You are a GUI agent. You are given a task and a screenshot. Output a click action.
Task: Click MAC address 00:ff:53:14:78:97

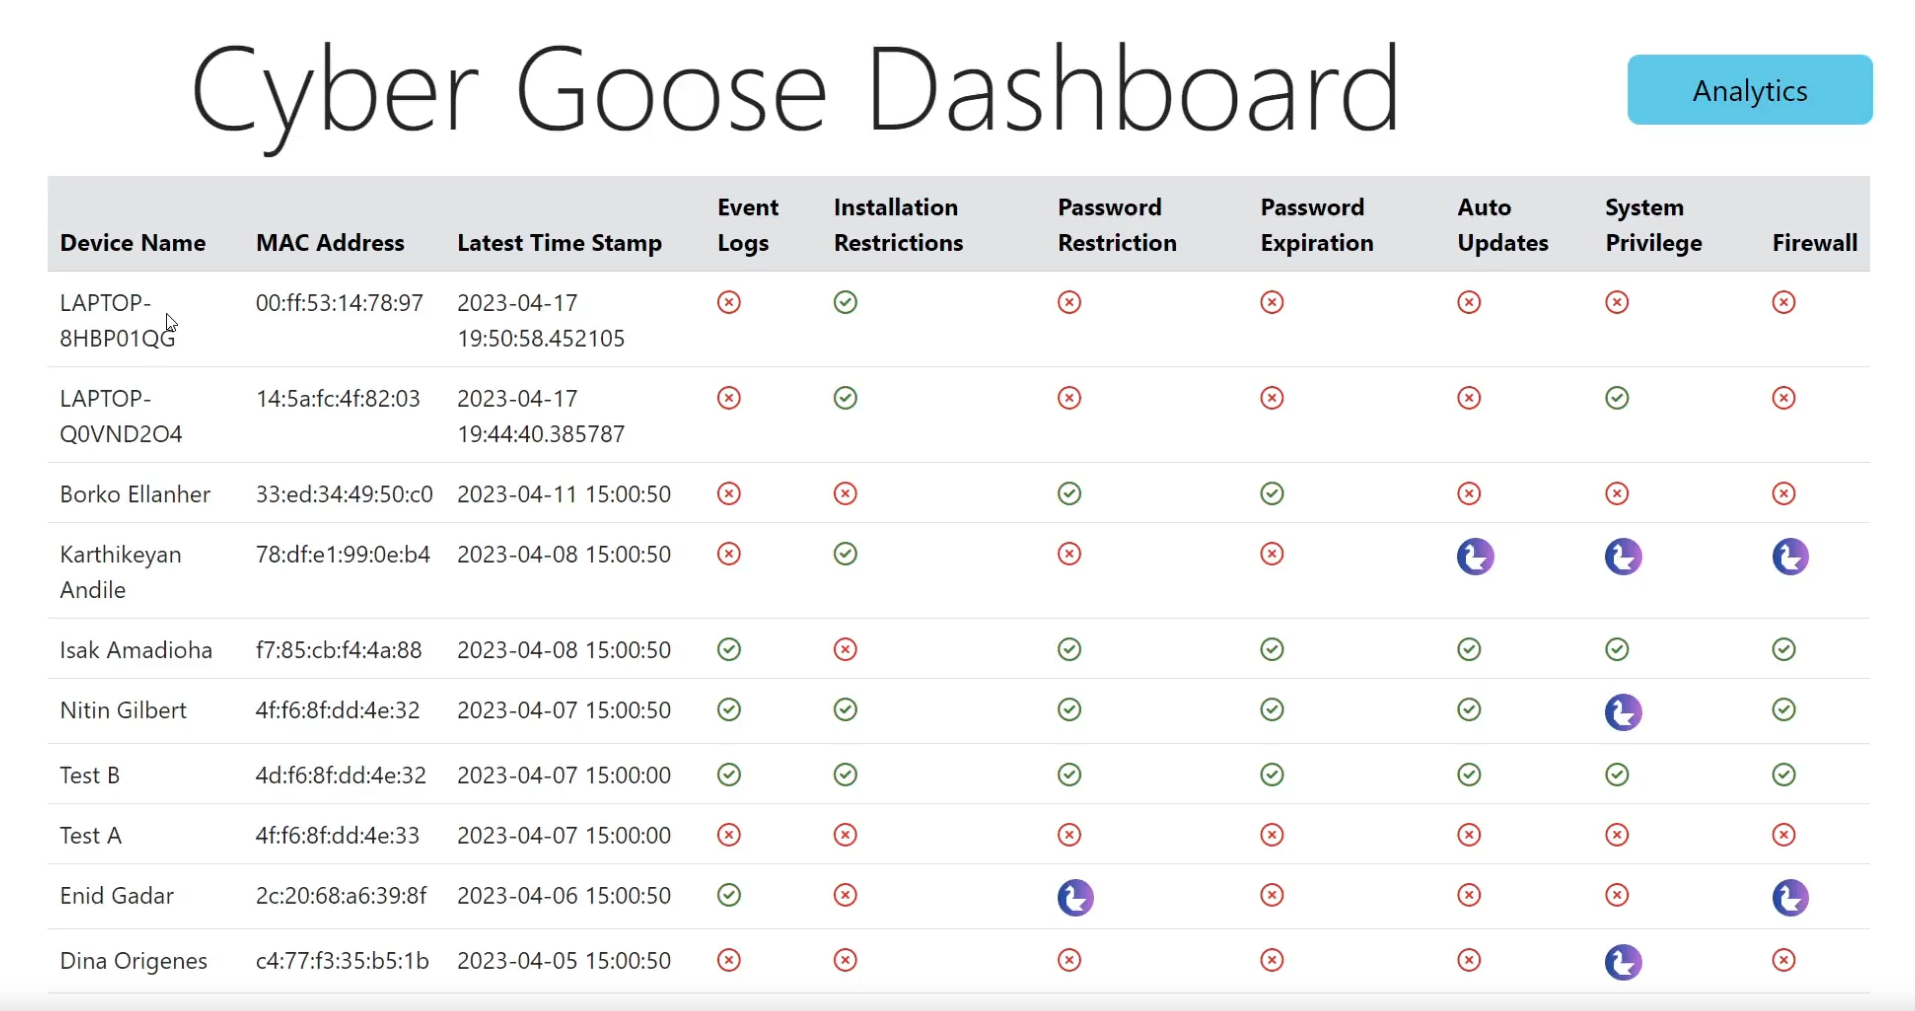coord(340,302)
